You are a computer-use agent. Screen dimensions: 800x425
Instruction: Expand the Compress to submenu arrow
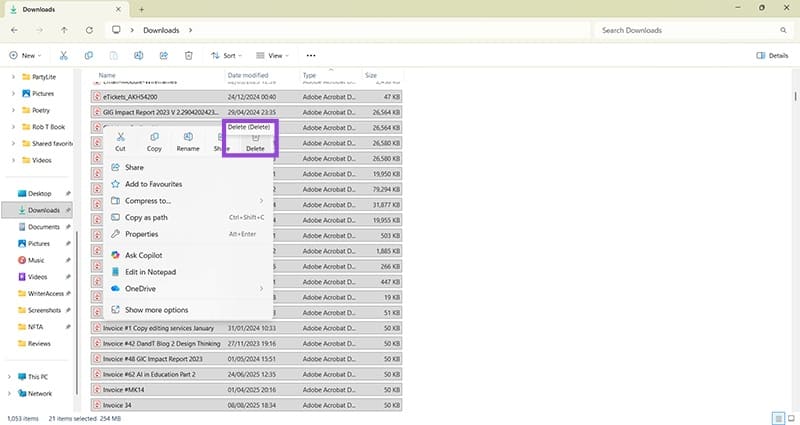pos(261,201)
